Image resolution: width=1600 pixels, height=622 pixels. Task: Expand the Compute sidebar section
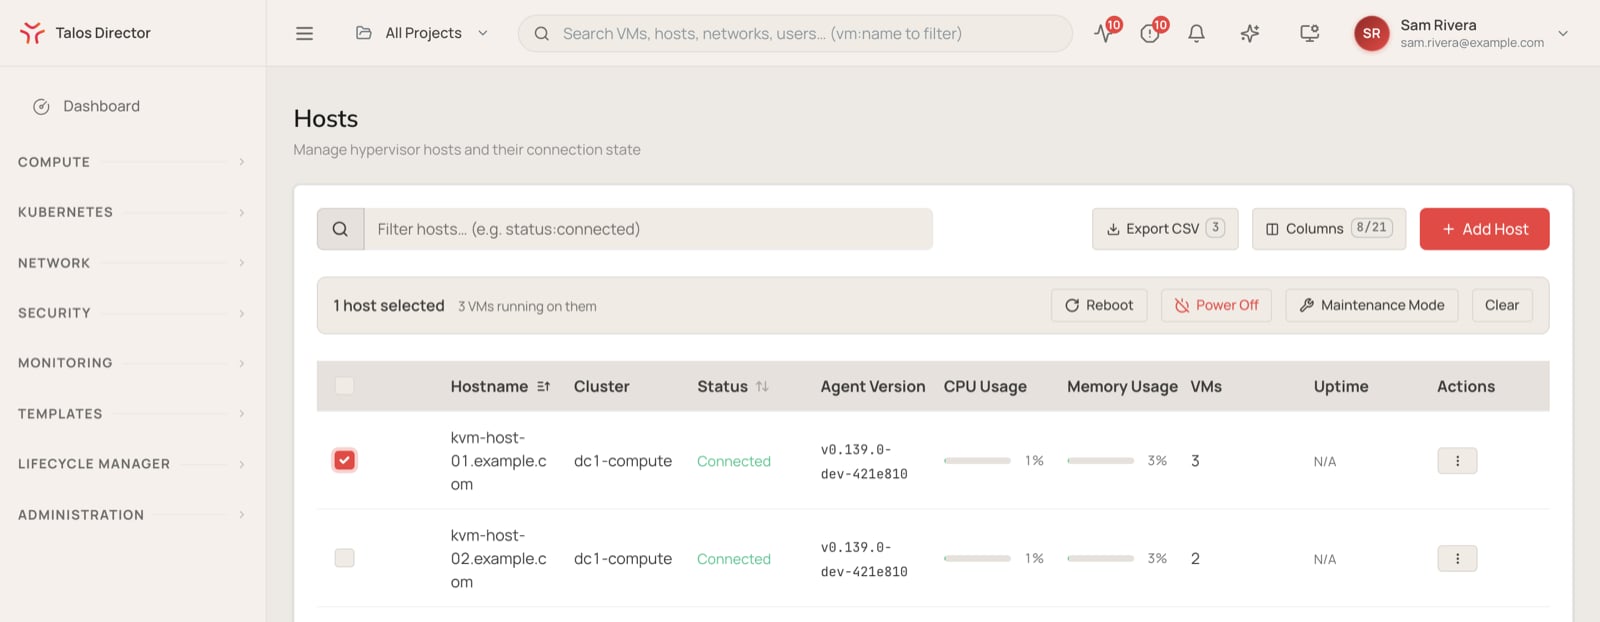(132, 162)
